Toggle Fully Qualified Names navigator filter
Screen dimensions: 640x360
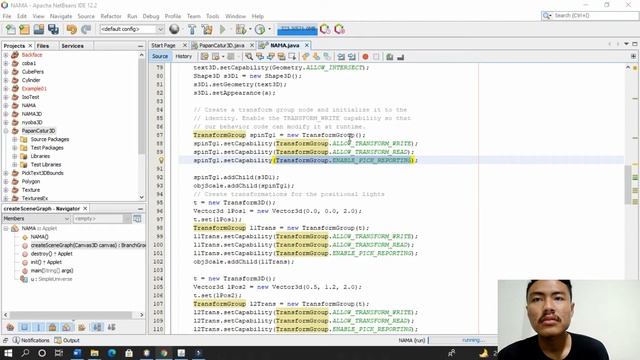(x=81, y=327)
